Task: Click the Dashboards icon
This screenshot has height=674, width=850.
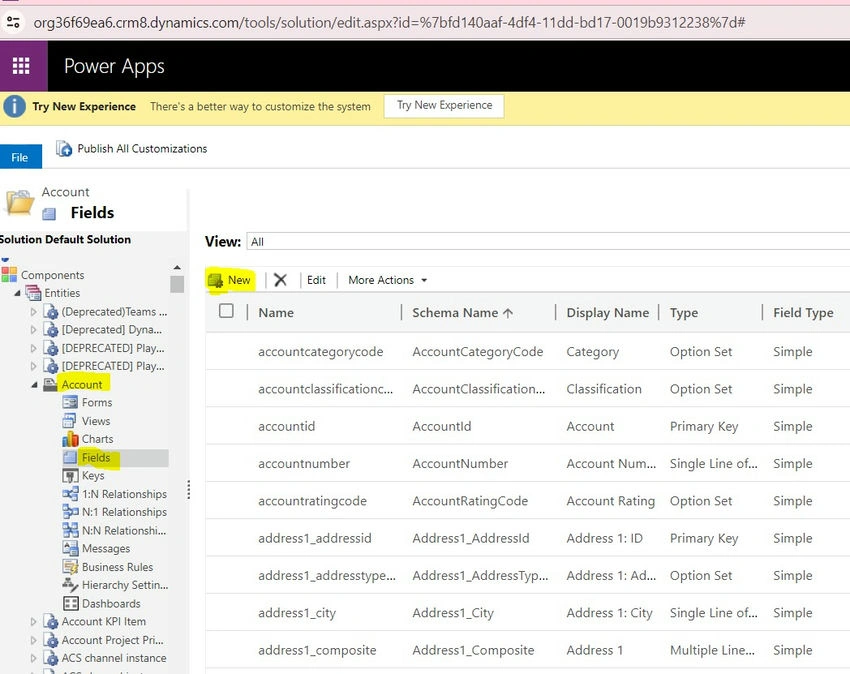Action: (70, 604)
